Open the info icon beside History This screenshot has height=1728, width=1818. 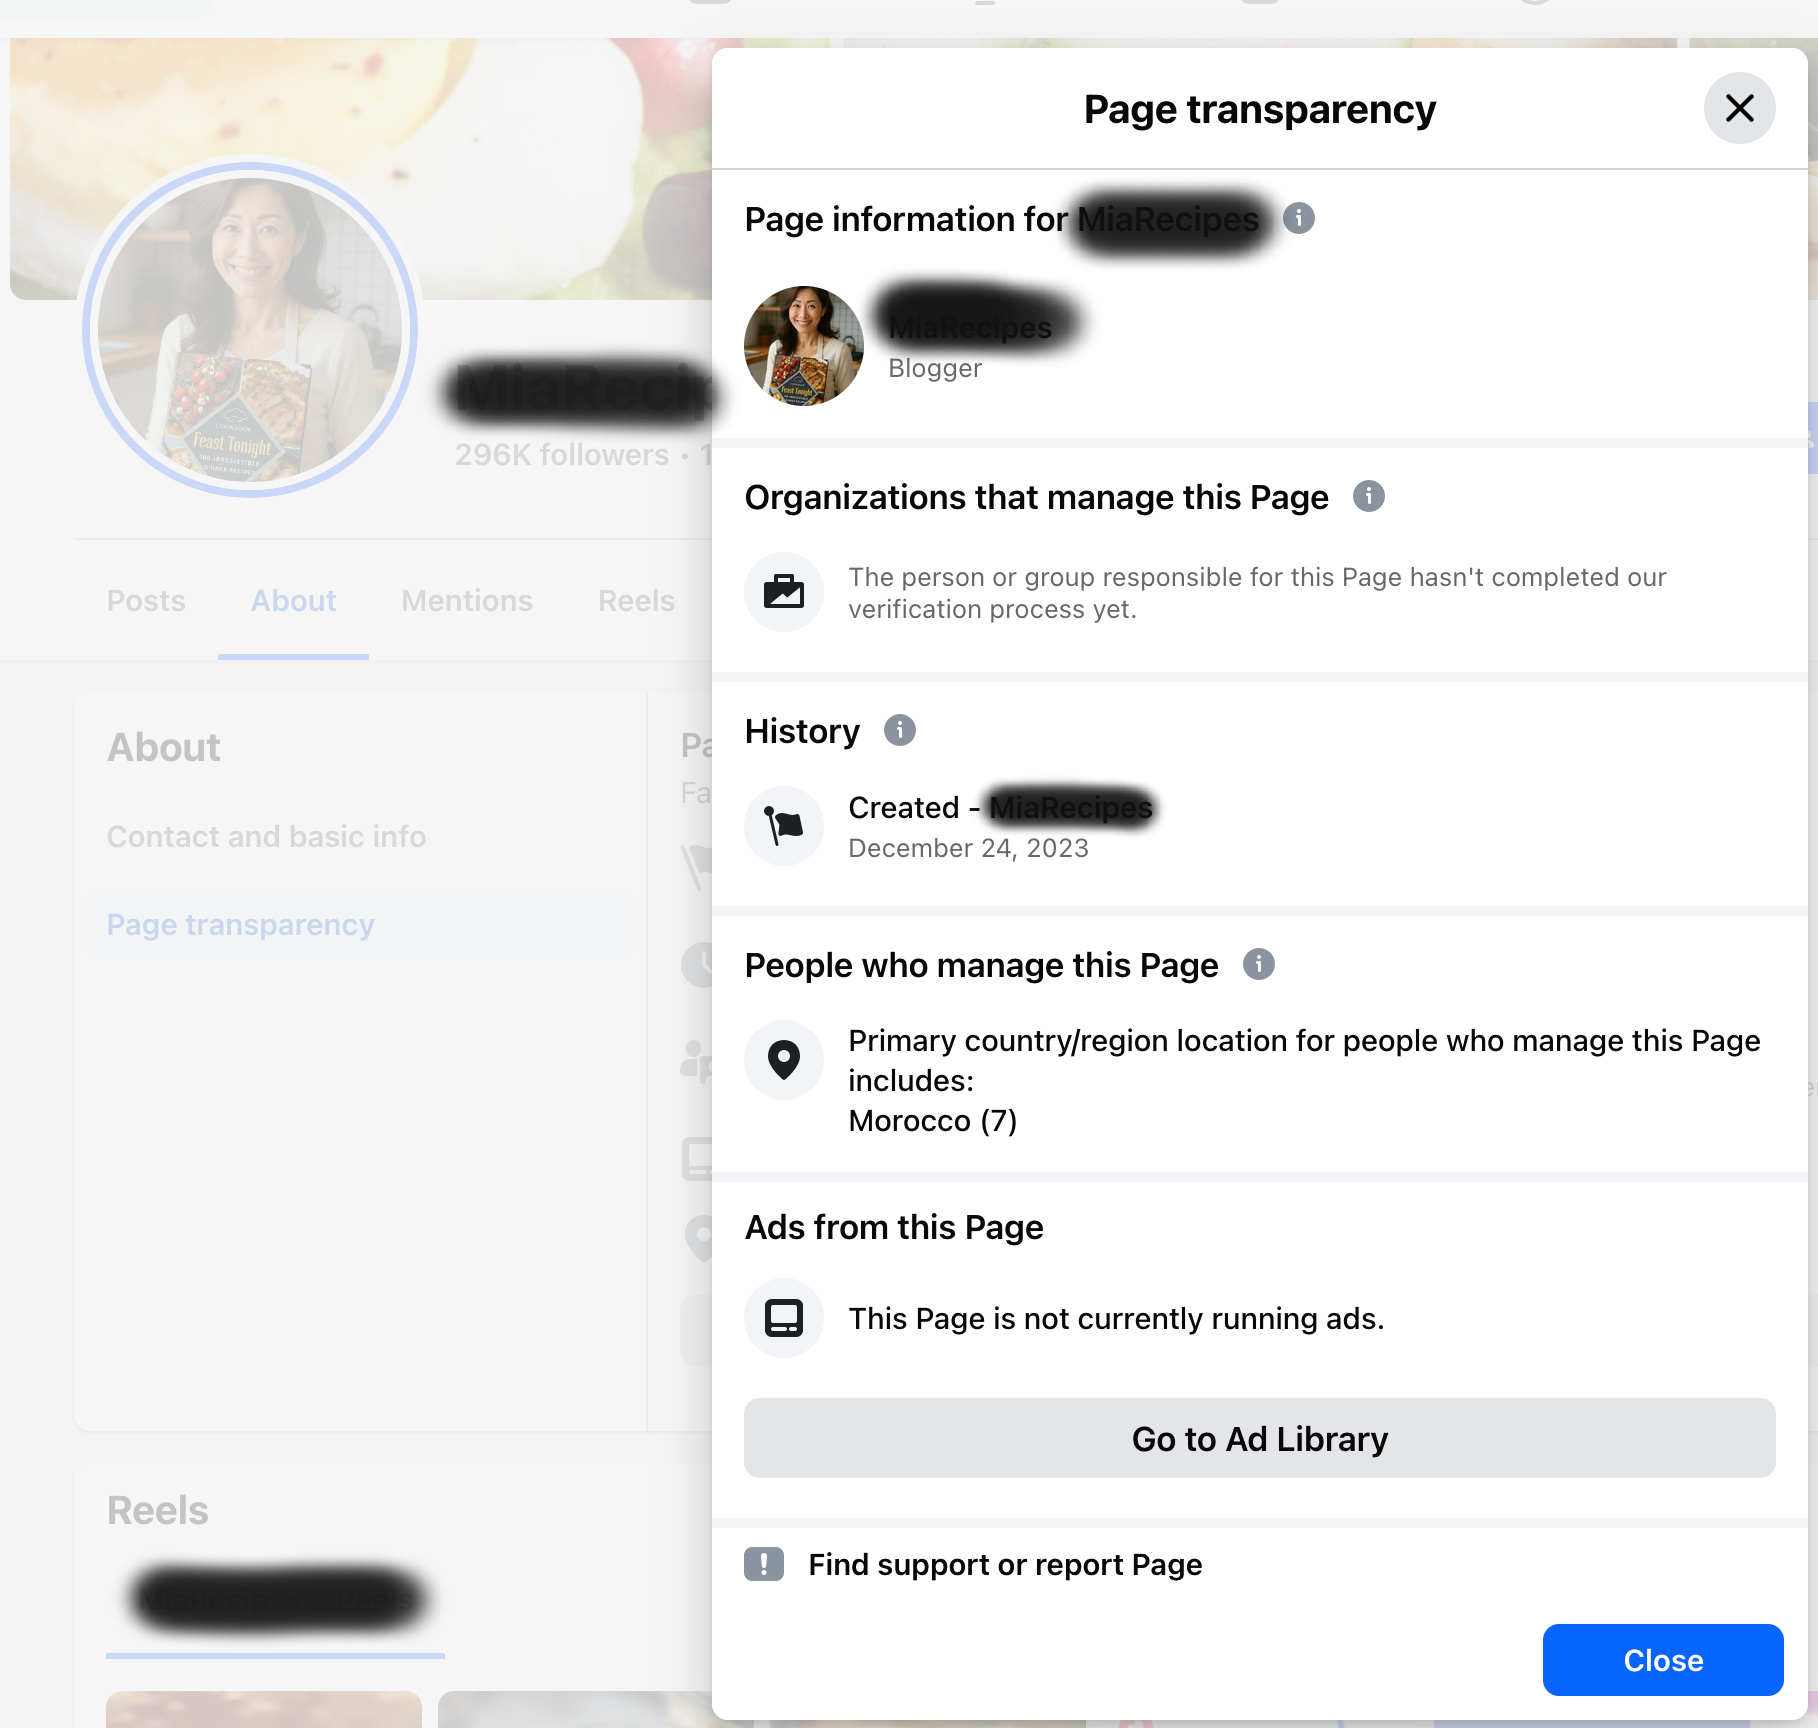(899, 730)
